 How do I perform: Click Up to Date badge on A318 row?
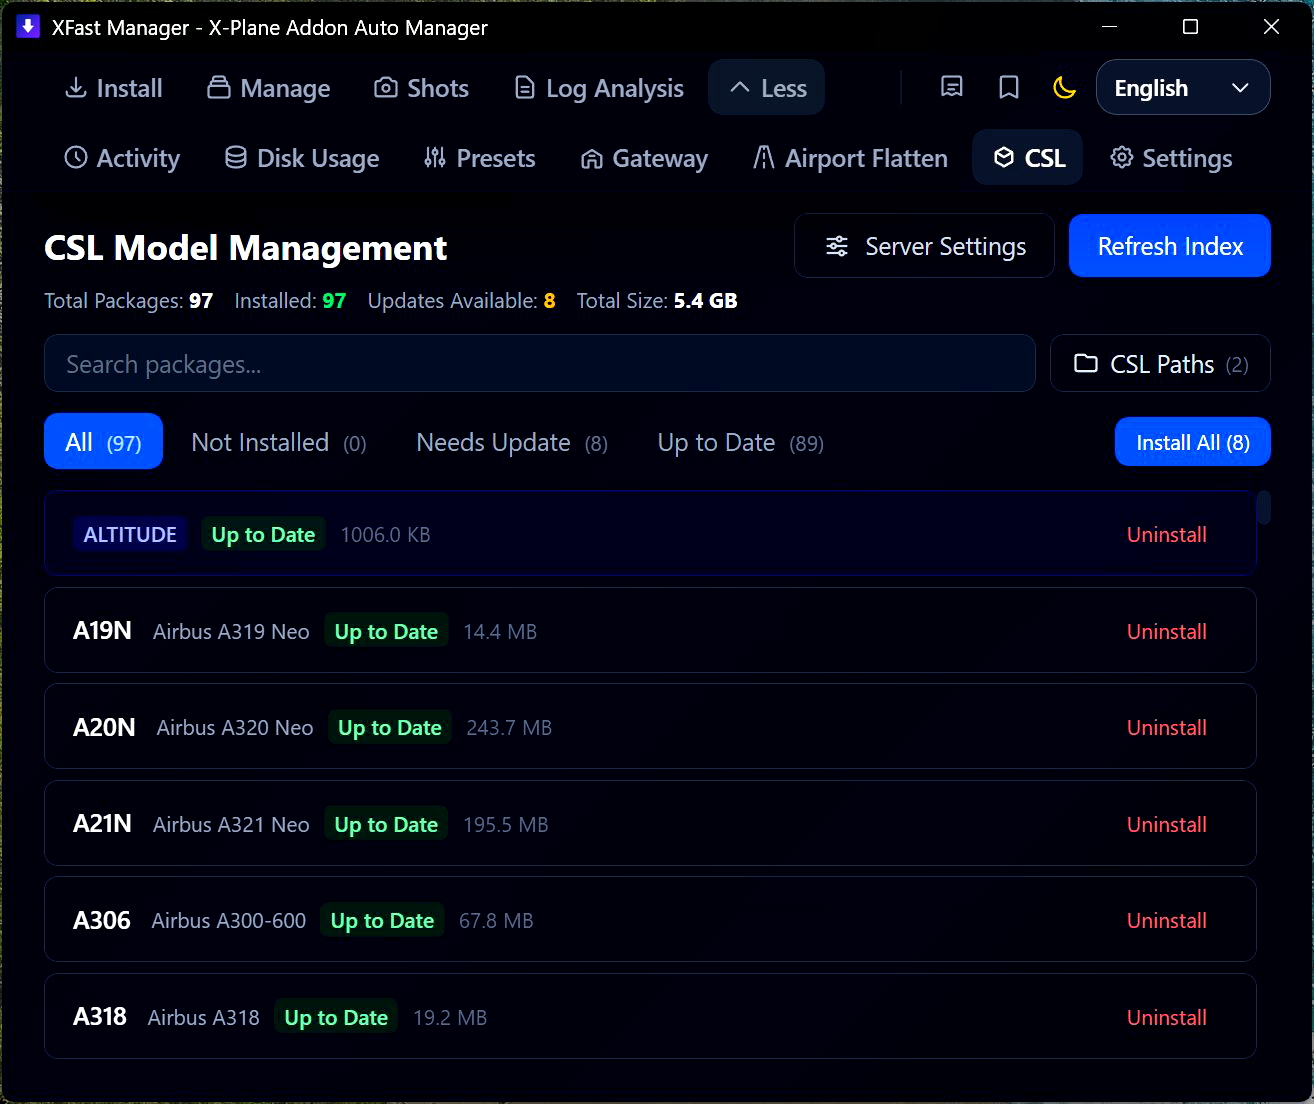tap(336, 1018)
